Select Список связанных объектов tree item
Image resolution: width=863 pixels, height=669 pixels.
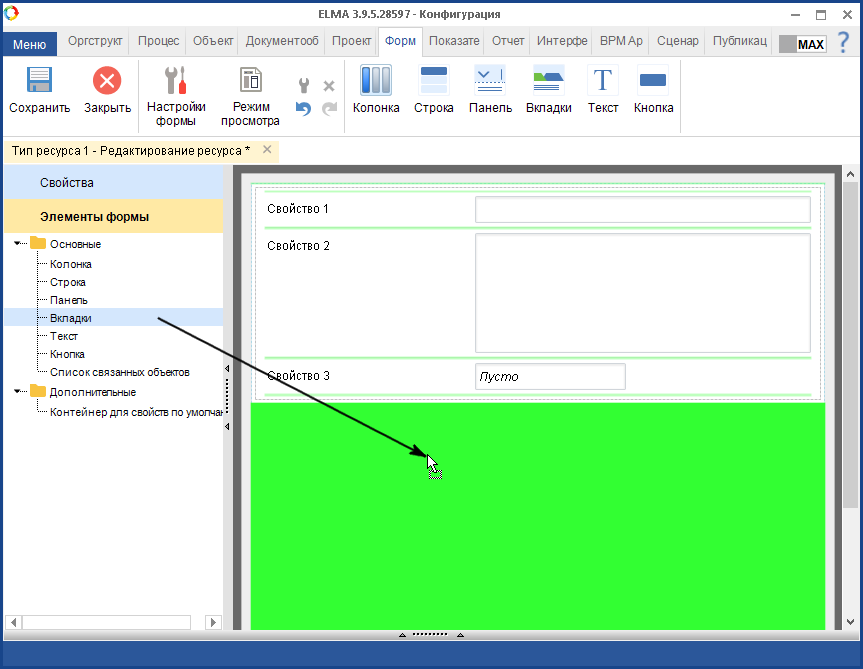tap(119, 372)
